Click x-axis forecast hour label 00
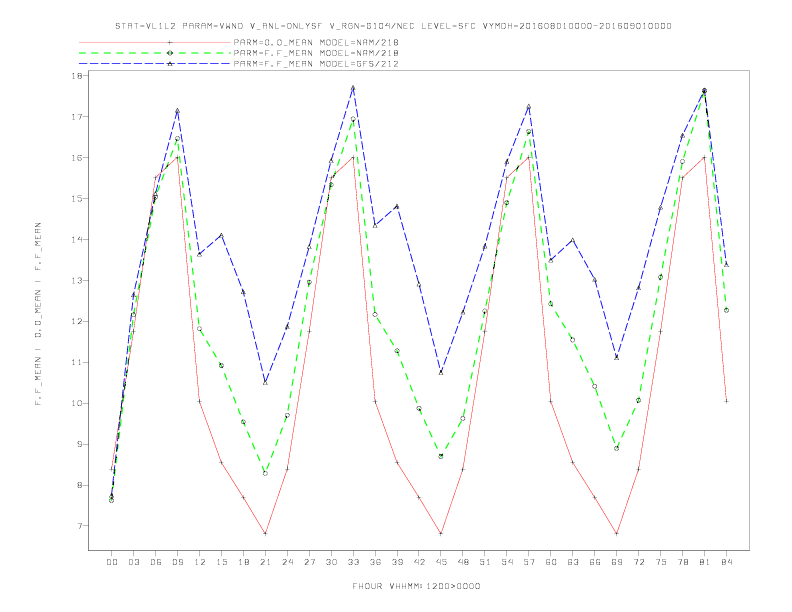This screenshot has height=612, width=792. pos(112,562)
